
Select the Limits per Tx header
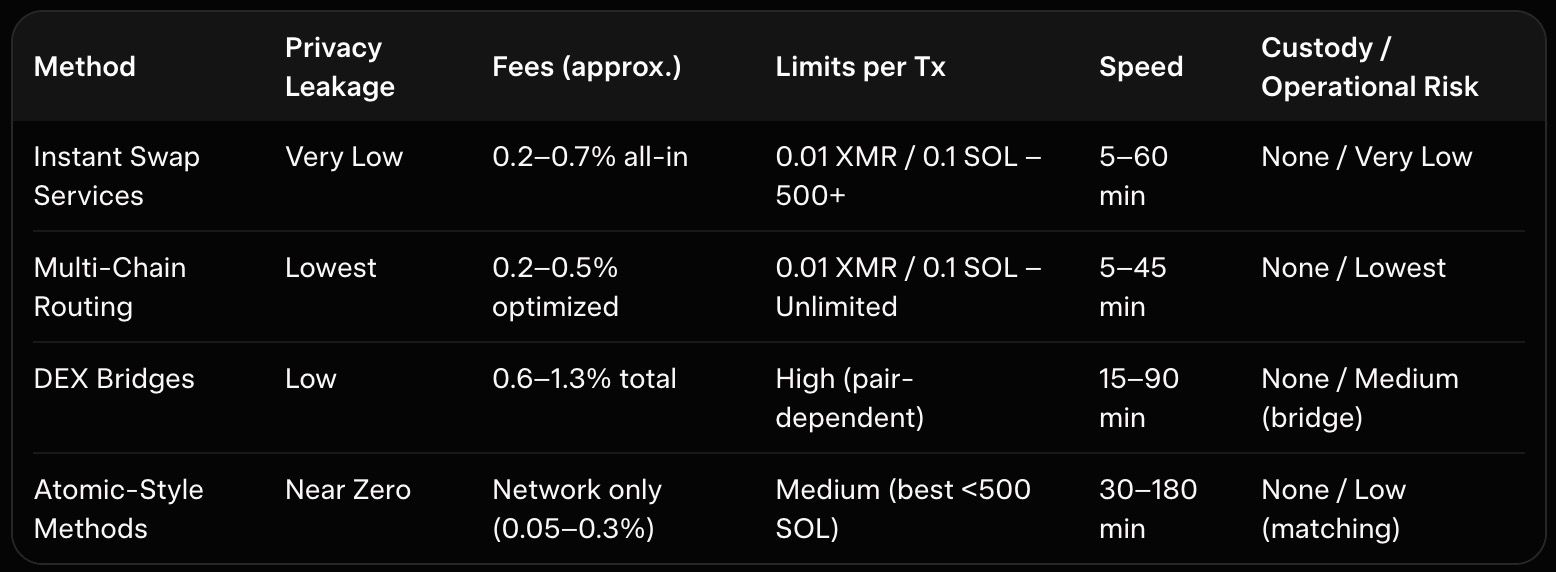(860, 67)
